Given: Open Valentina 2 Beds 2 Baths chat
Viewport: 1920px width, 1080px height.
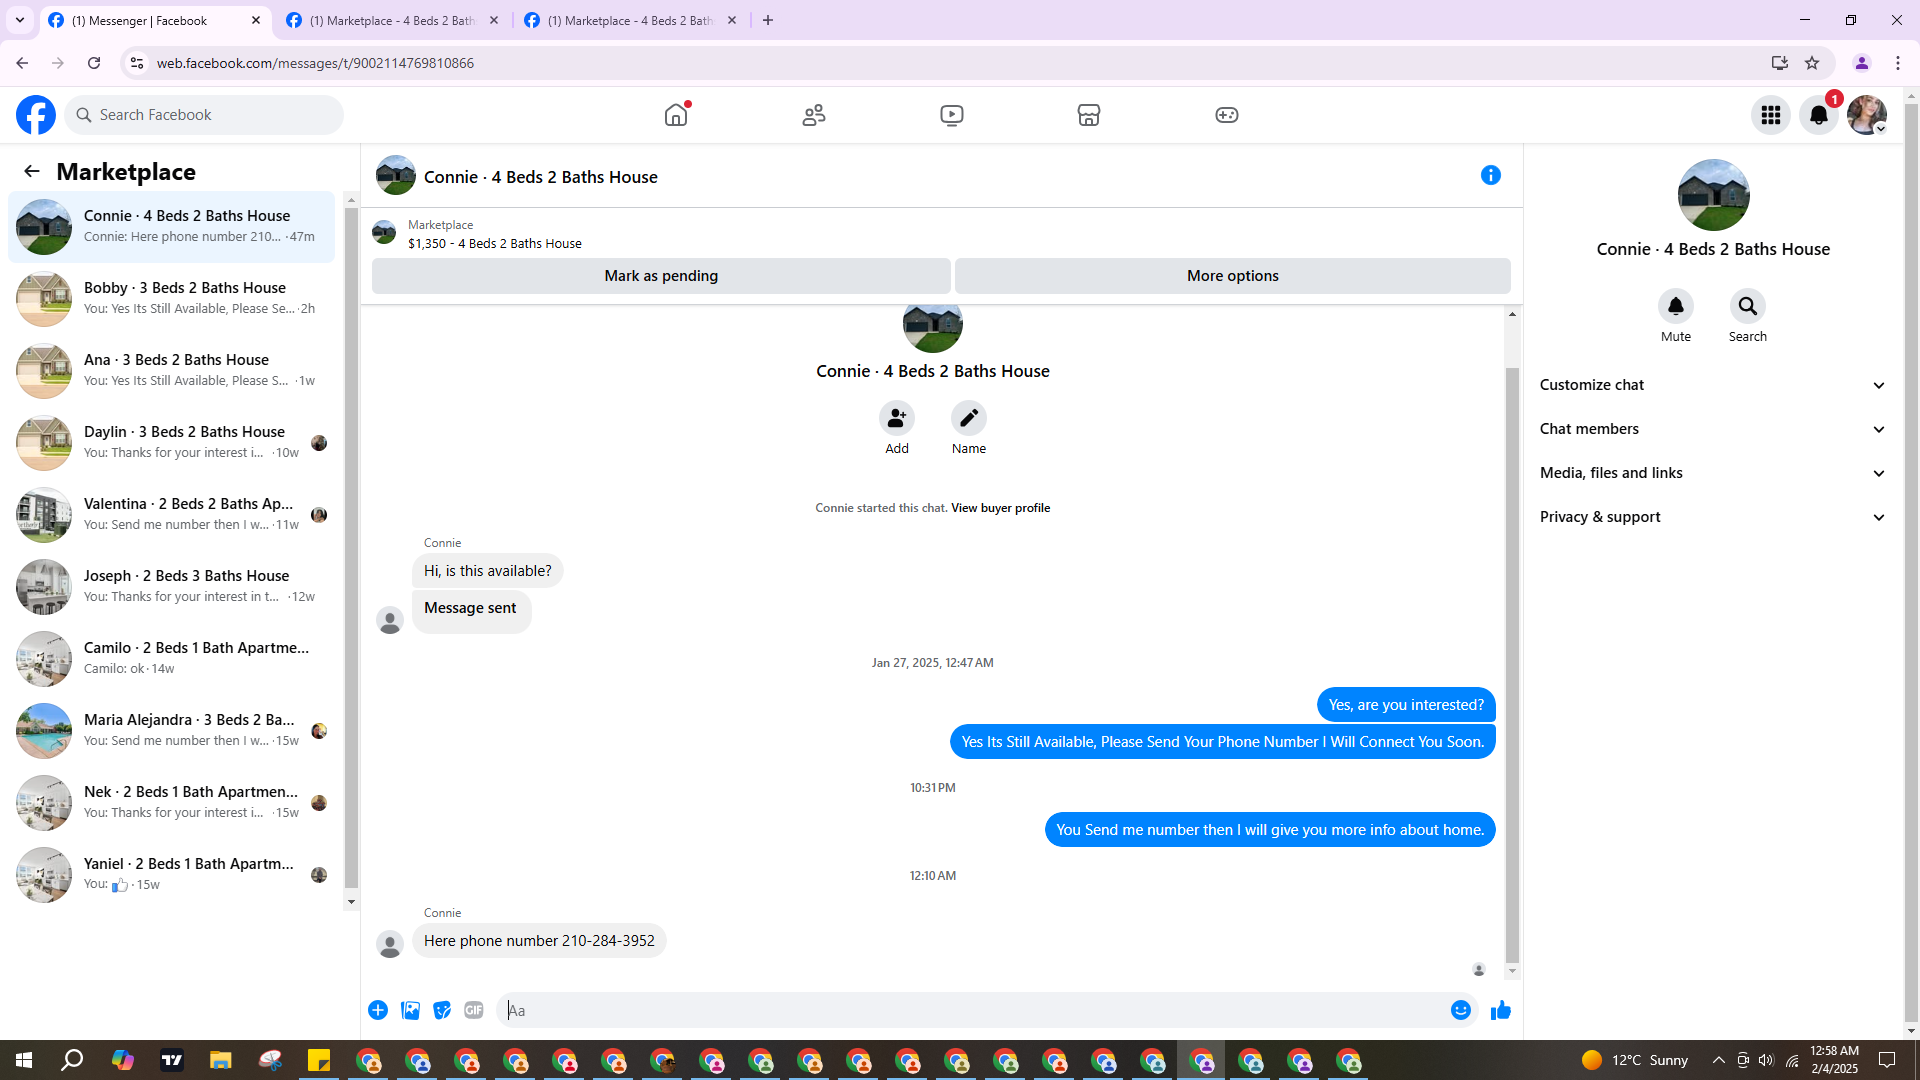Looking at the screenshot, I should click(172, 515).
